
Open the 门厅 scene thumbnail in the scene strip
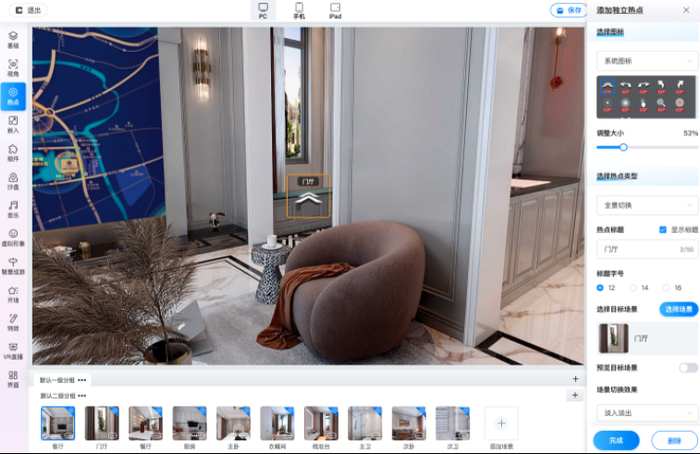[102, 423]
